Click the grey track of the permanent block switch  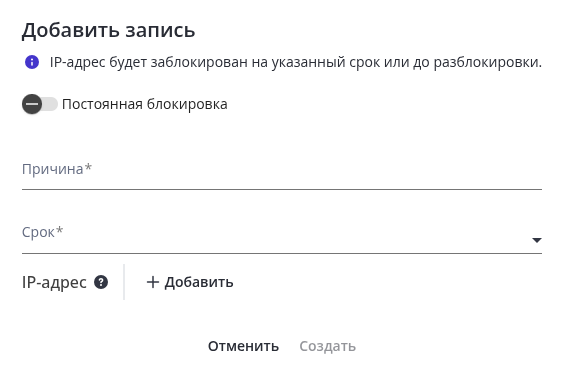coord(50,104)
